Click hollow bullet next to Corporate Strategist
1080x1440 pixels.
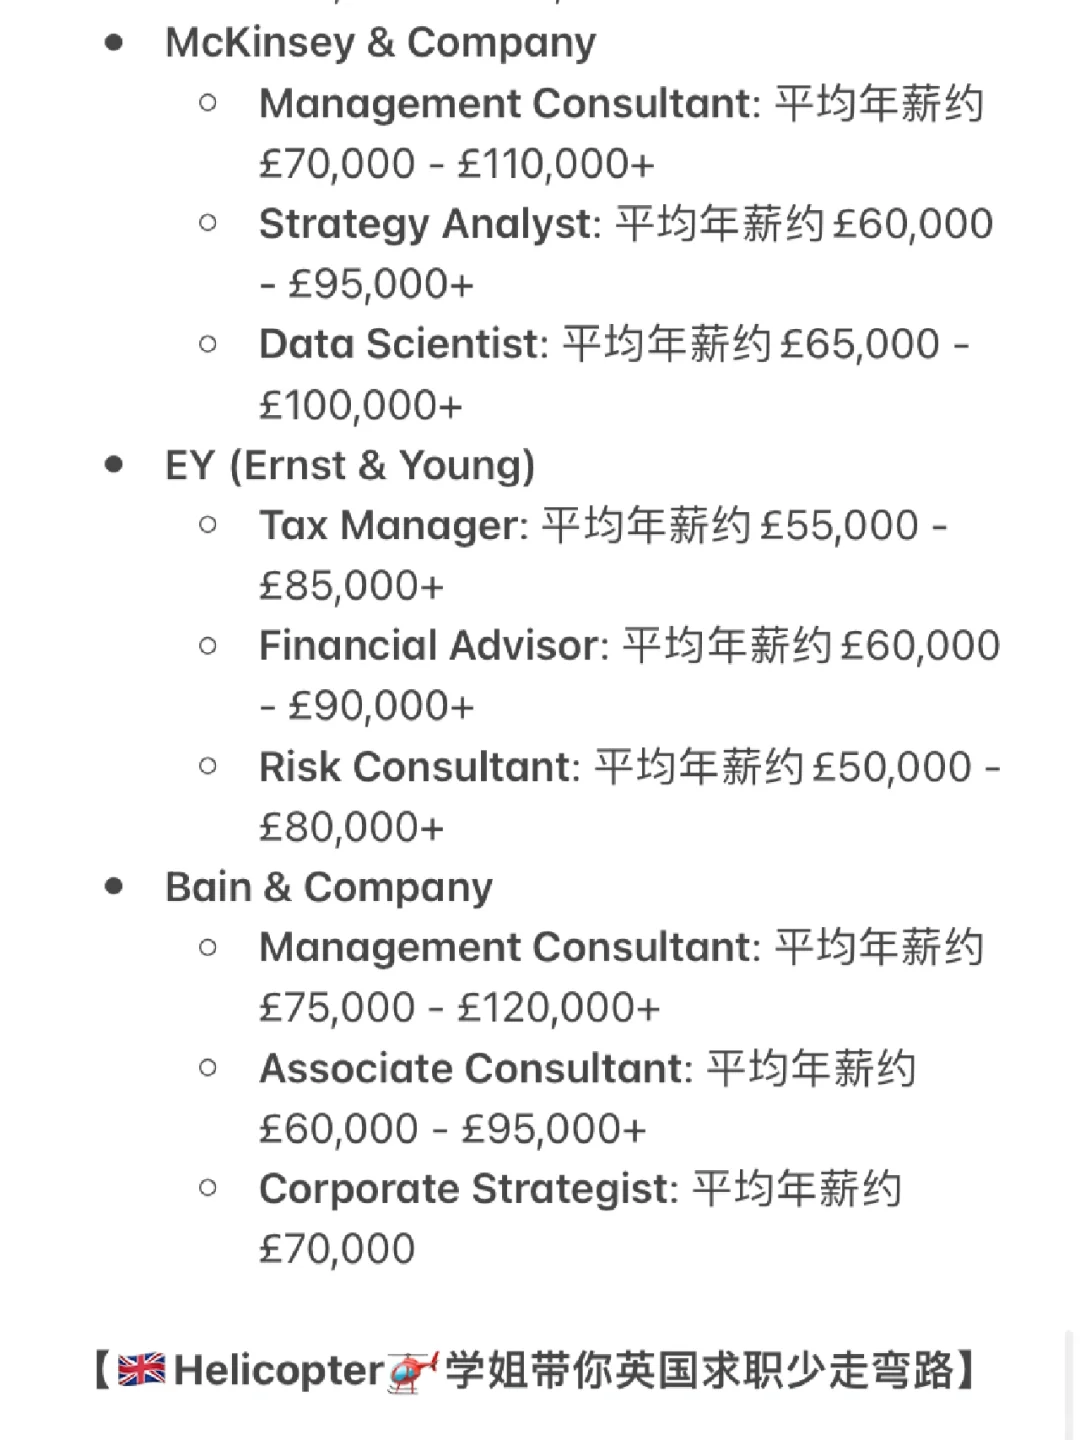[x=208, y=1188]
